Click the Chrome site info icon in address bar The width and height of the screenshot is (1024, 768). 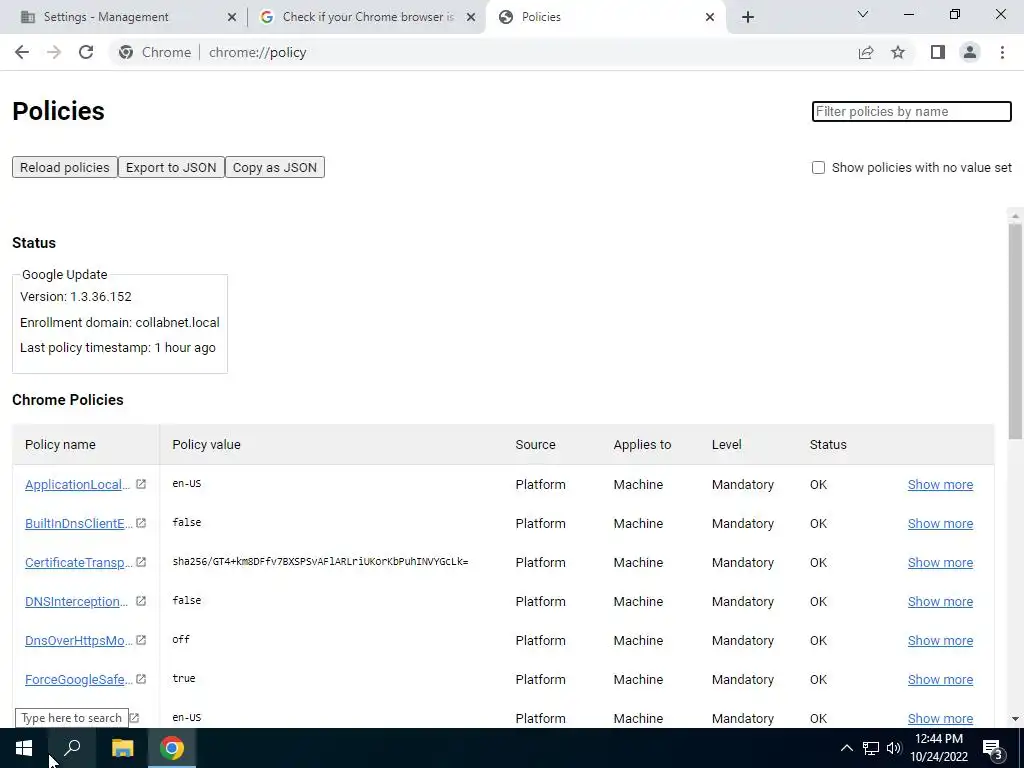(x=126, y=52)
